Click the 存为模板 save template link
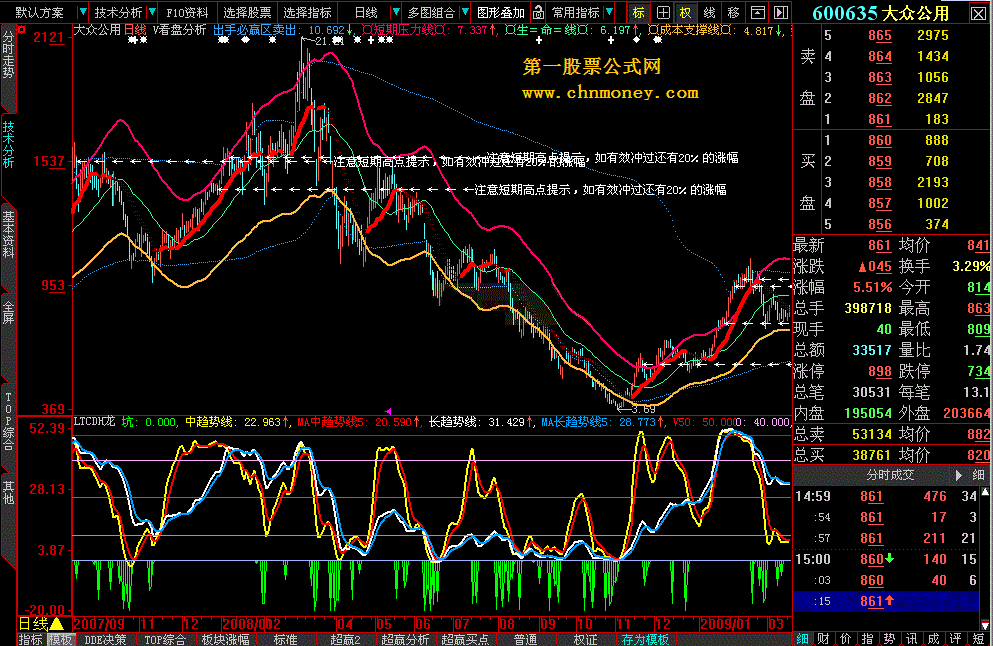 645,640
